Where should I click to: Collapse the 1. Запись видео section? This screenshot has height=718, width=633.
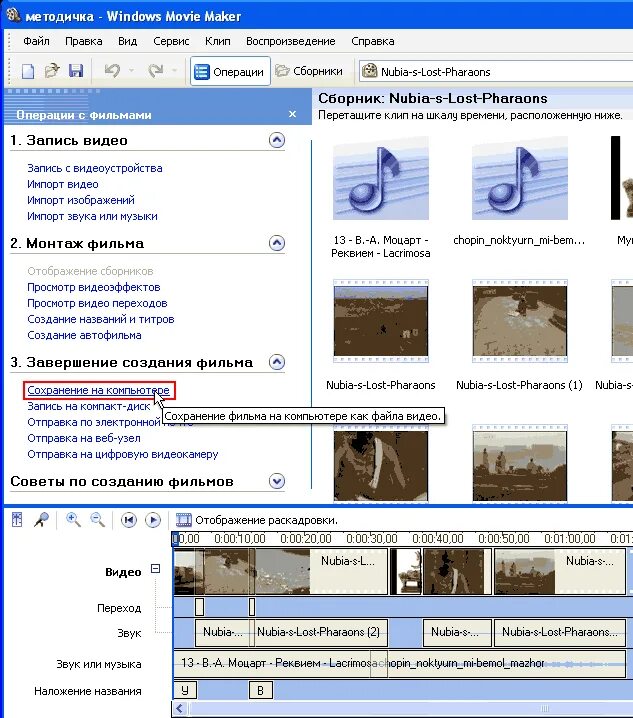277,140
